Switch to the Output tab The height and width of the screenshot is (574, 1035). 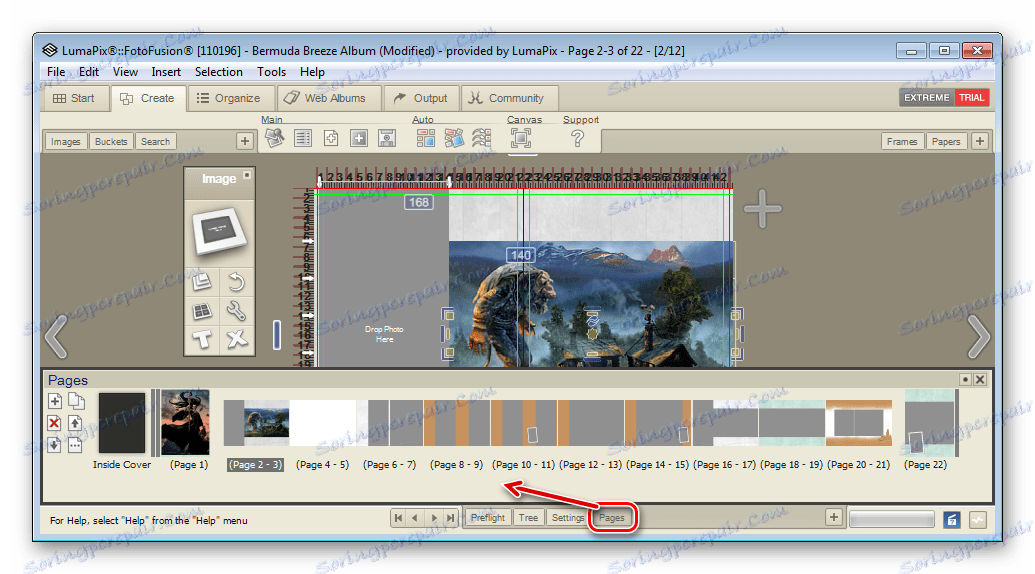(420, 98)
